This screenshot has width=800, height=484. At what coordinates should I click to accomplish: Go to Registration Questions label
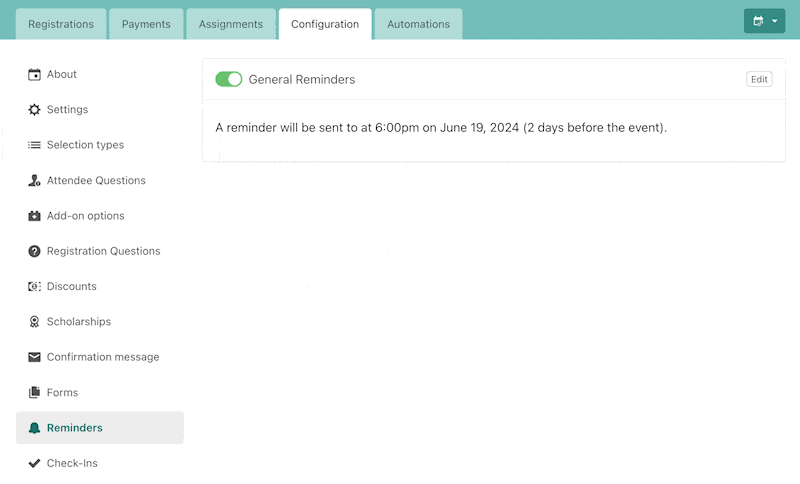tap(104, 251)
